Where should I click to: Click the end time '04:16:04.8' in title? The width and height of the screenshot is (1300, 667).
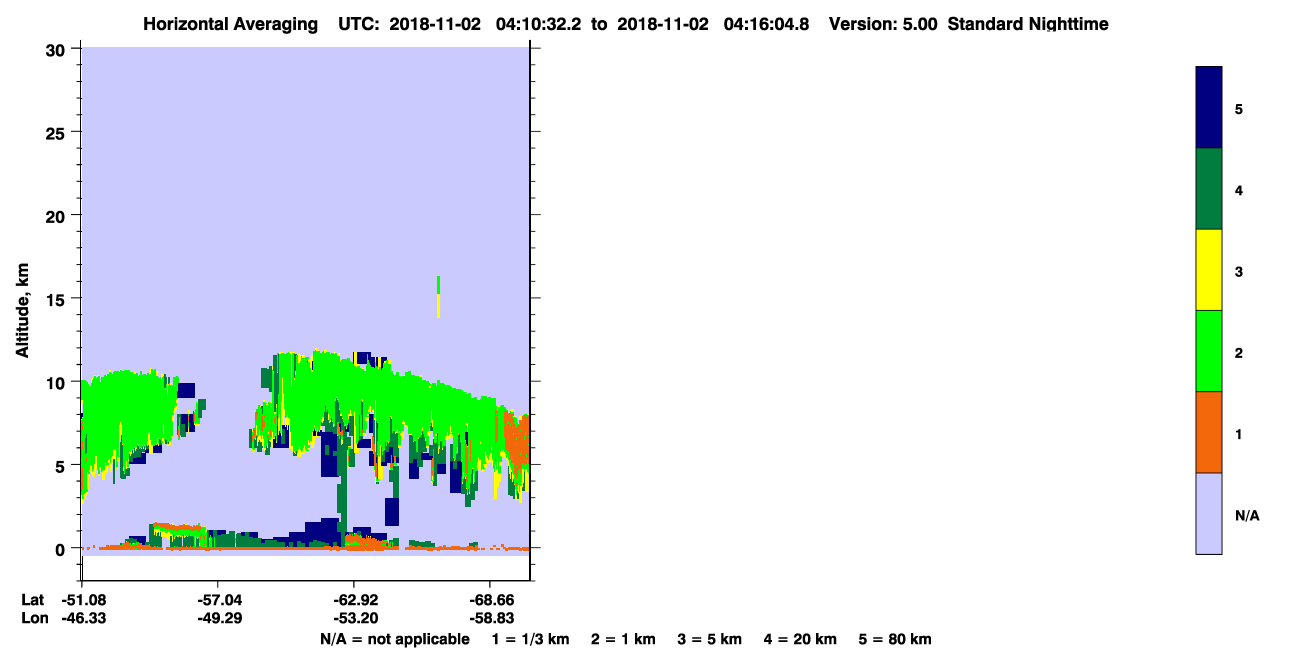click(768, 24)
